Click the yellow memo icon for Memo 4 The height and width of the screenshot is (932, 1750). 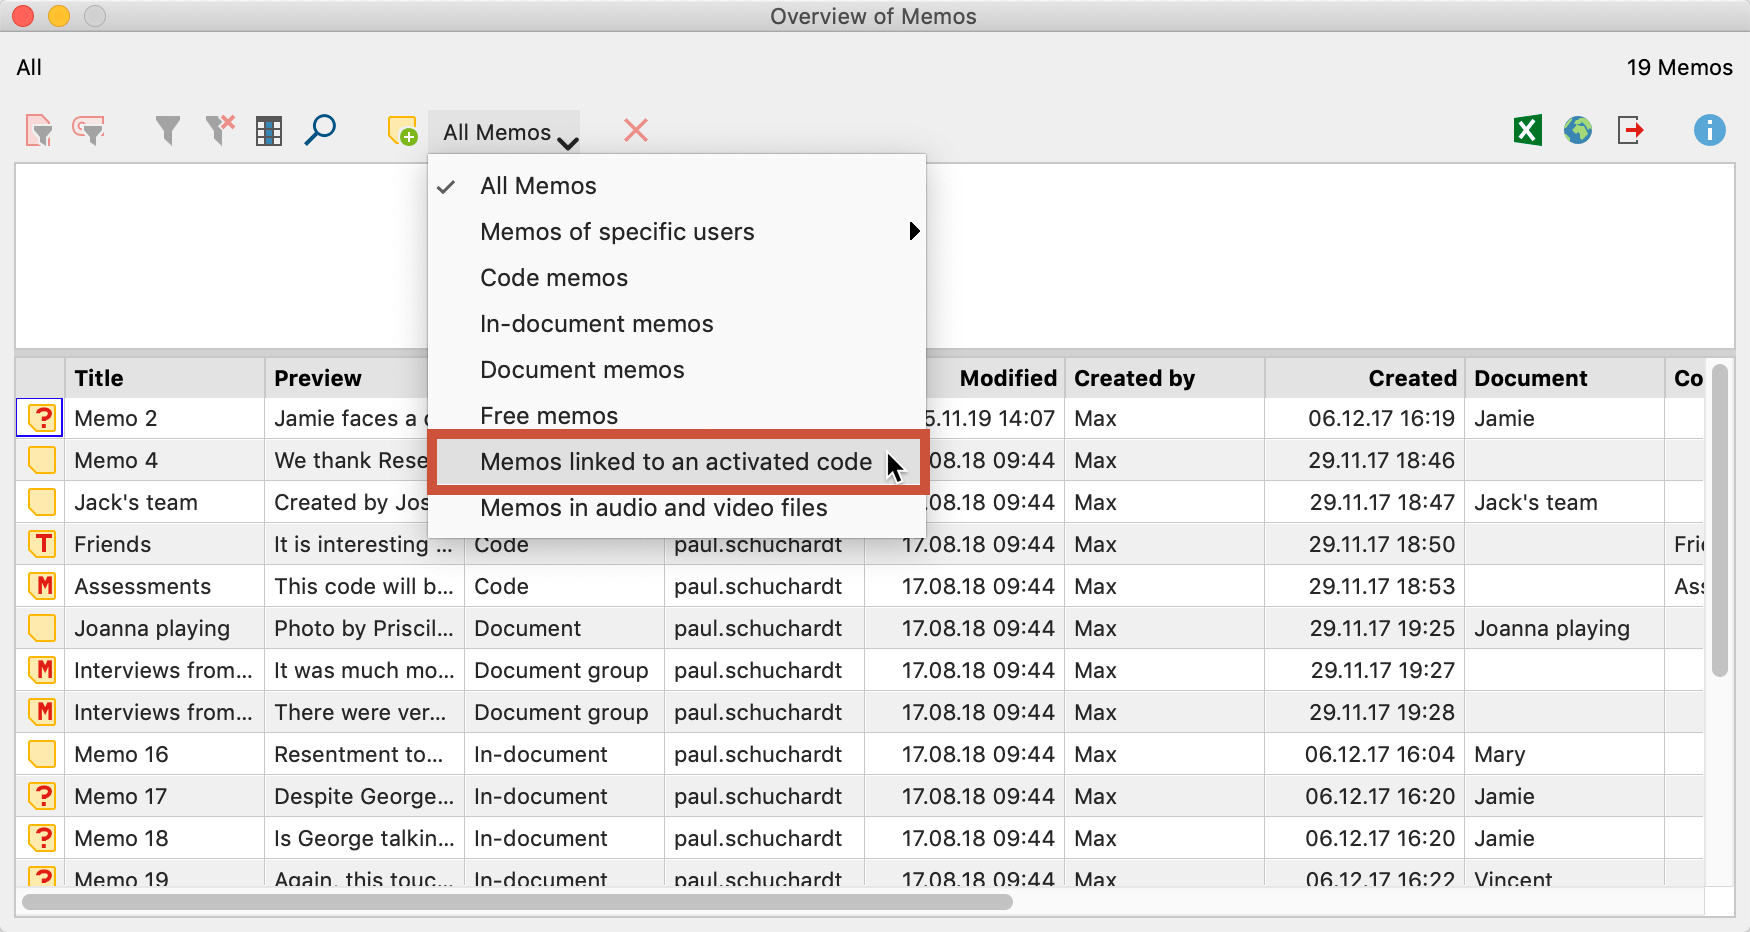pos(42,460)
